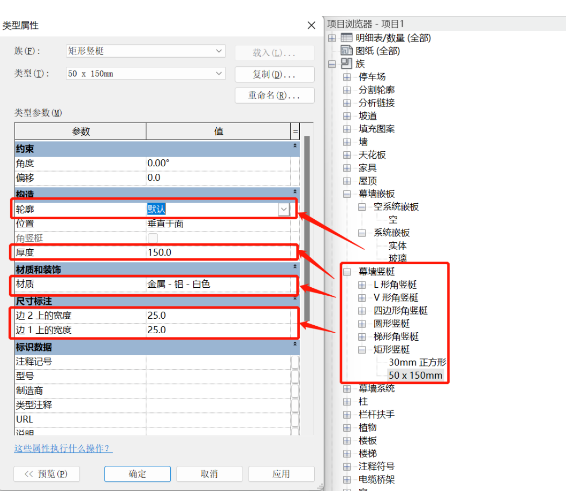Expand the L 形角竖梃 node
Viewport: 566px width, 491px height.
pos(362,285)
